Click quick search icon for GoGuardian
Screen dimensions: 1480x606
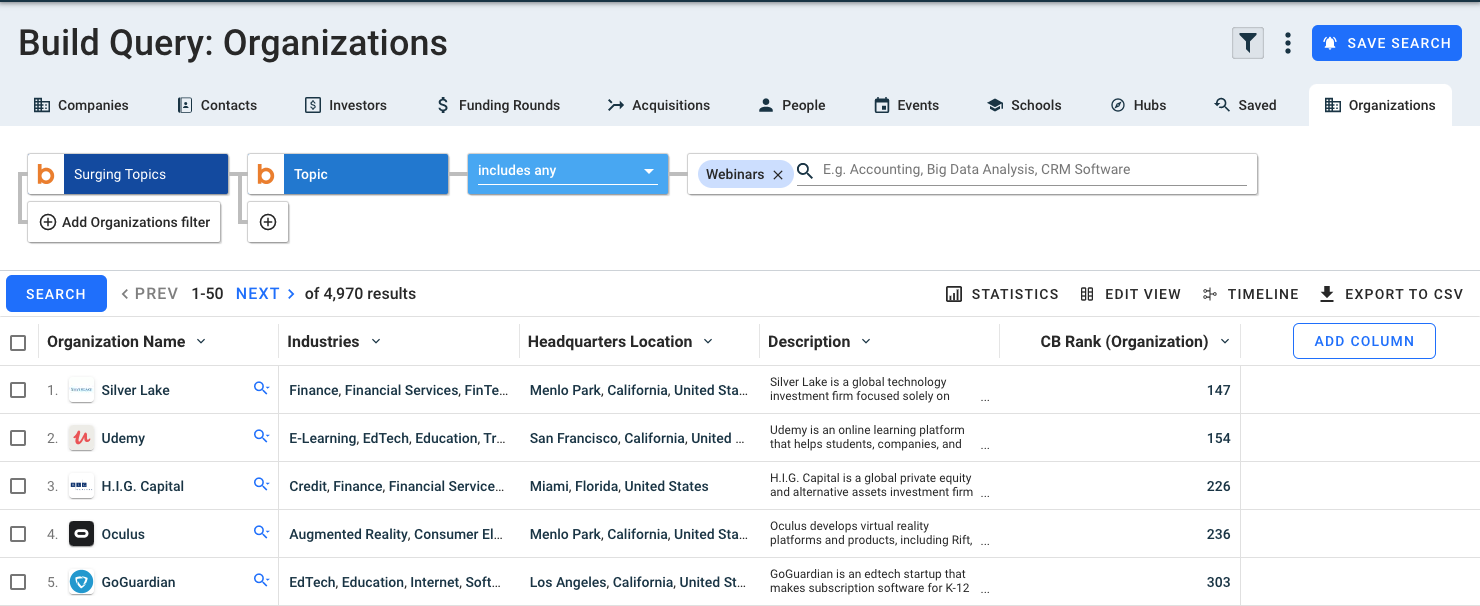pyautogui.click(x=261, y=580)
